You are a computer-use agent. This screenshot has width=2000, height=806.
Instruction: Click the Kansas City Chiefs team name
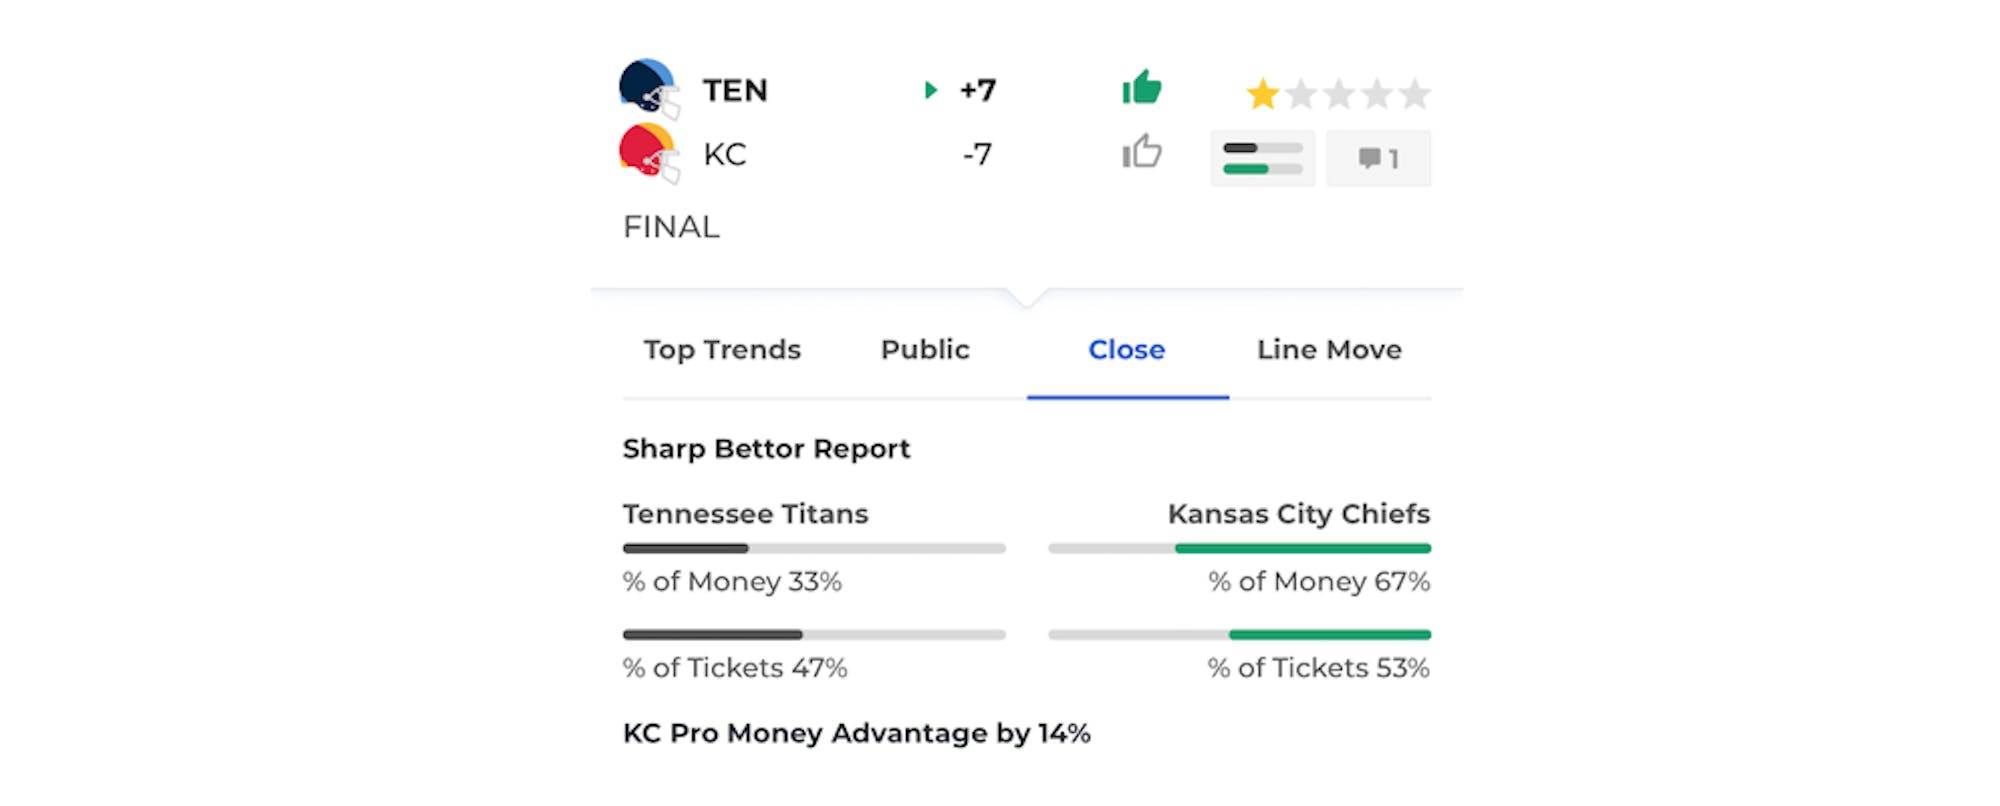click(x=1299, y=514)
